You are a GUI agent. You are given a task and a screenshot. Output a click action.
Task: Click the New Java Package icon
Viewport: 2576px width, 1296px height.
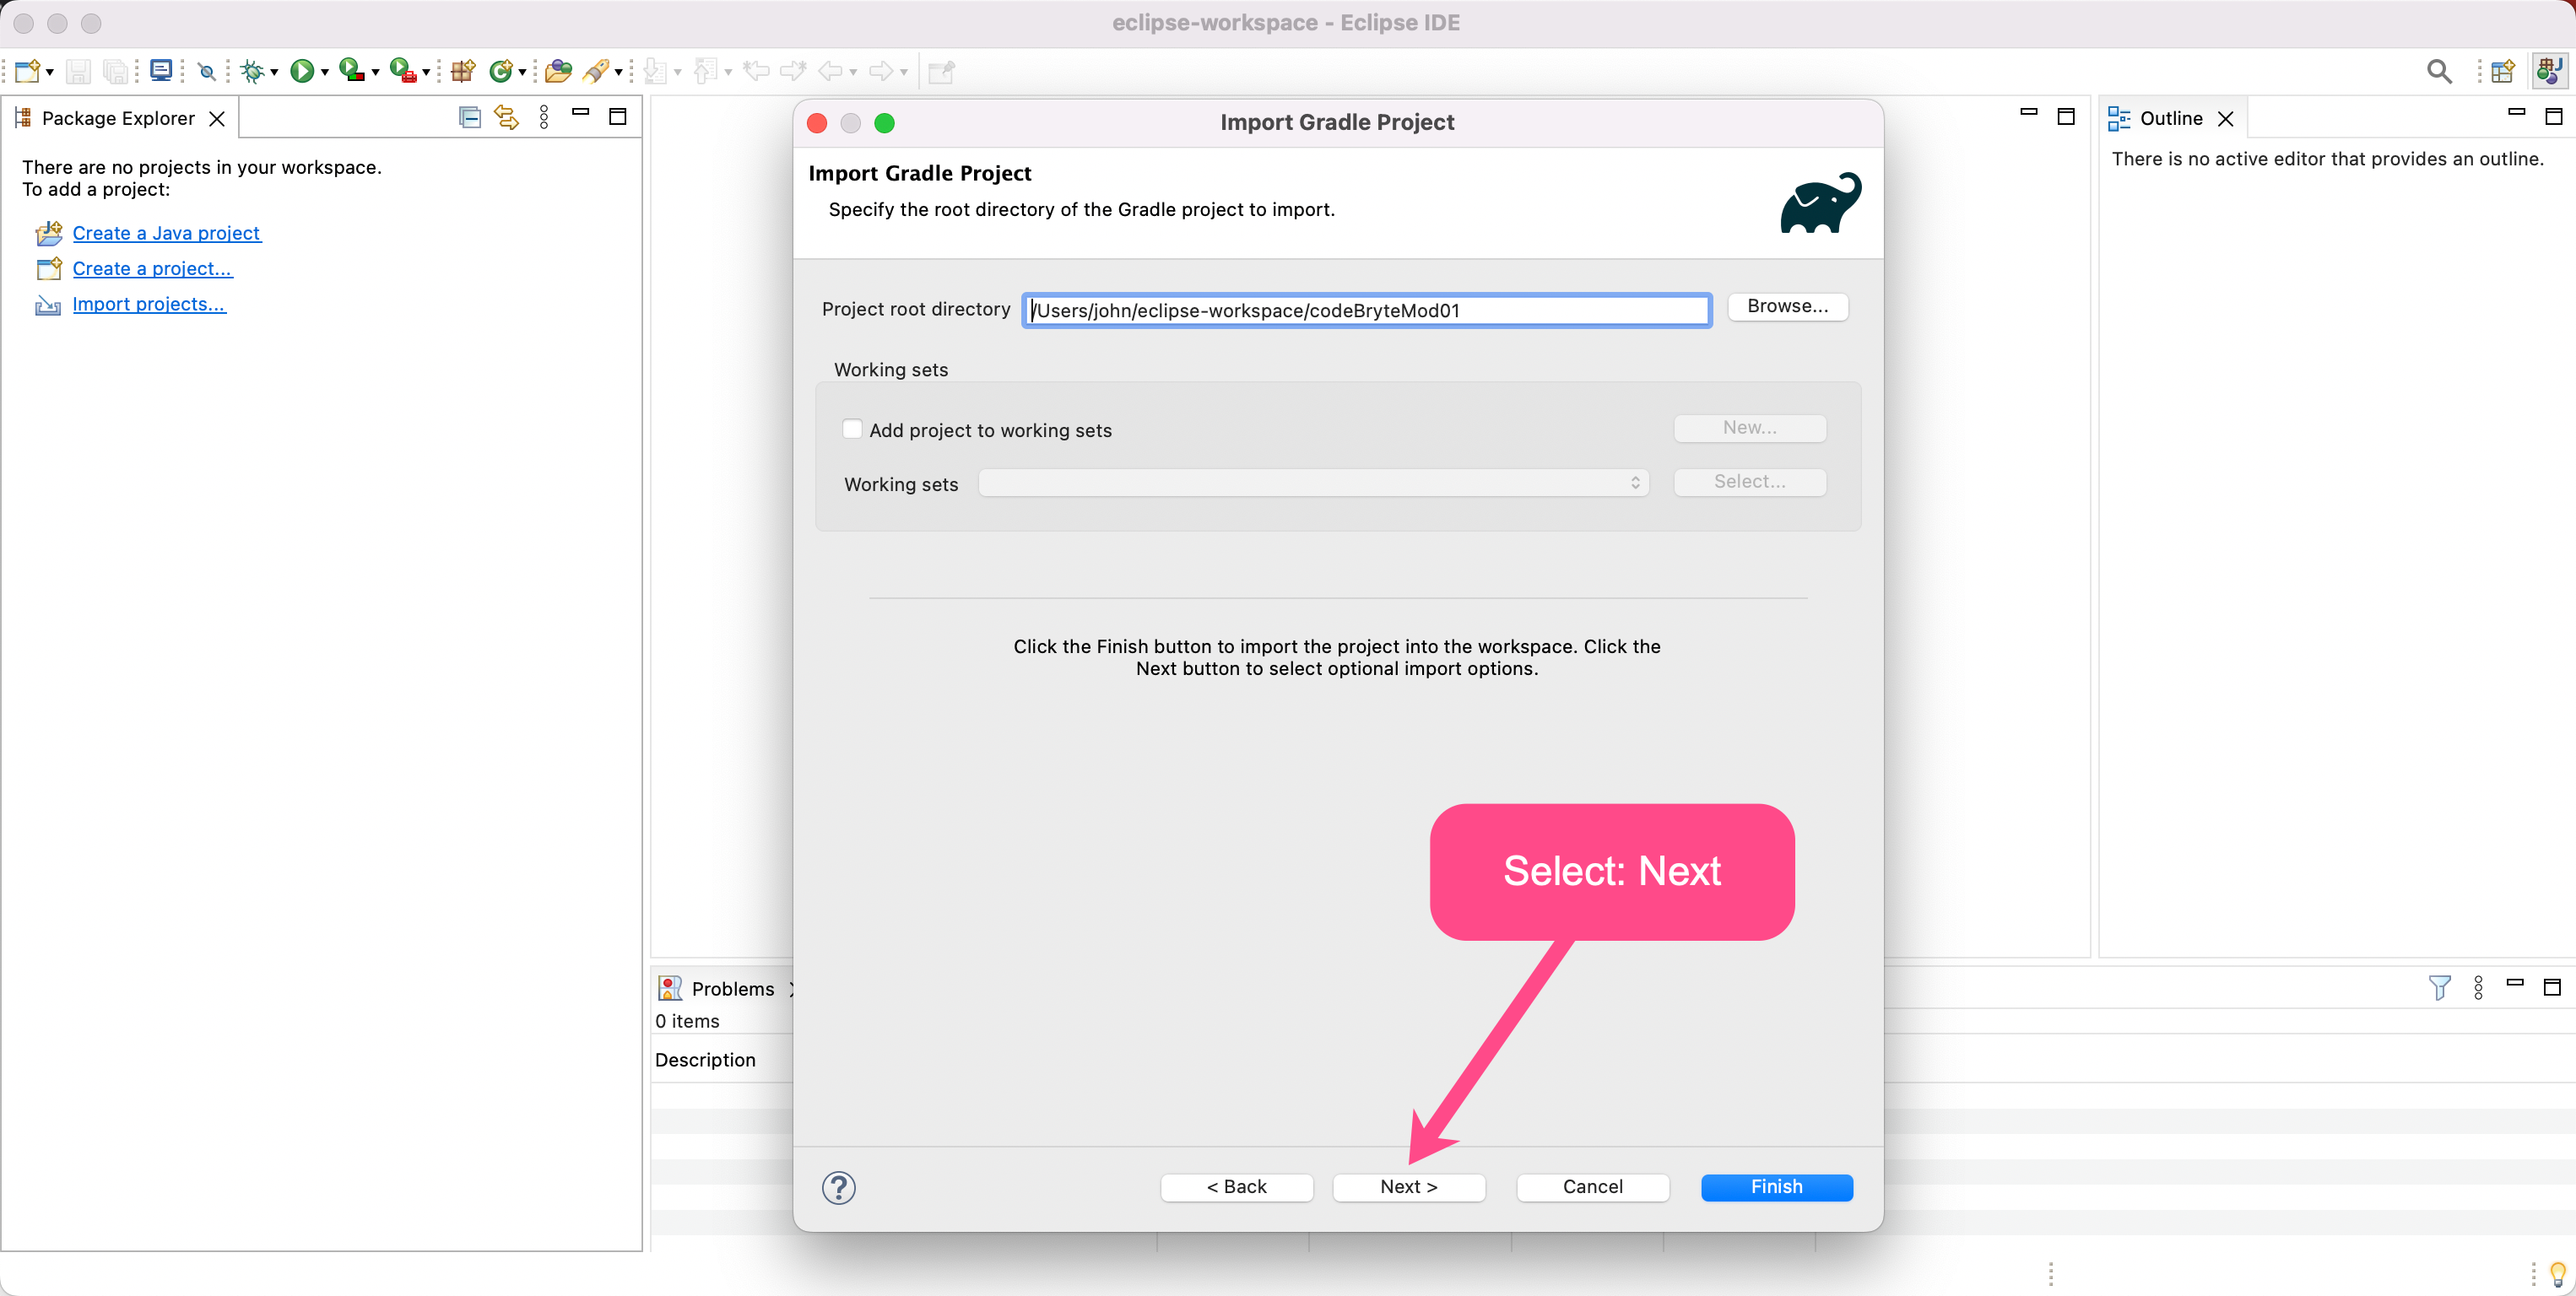(x=462, y=71)
